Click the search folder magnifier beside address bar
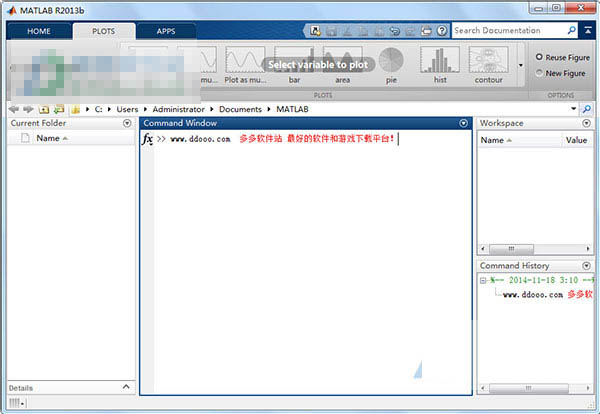600x414 pixels. pos(587,109)
